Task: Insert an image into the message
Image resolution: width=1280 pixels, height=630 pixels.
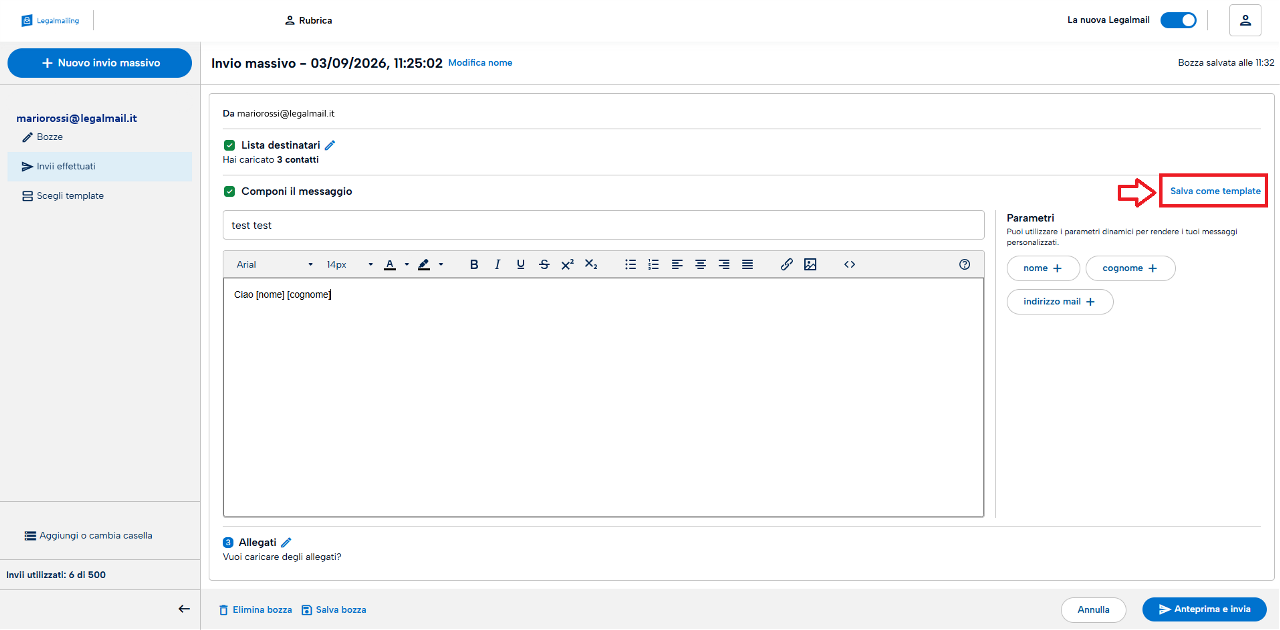Action: 811,265
